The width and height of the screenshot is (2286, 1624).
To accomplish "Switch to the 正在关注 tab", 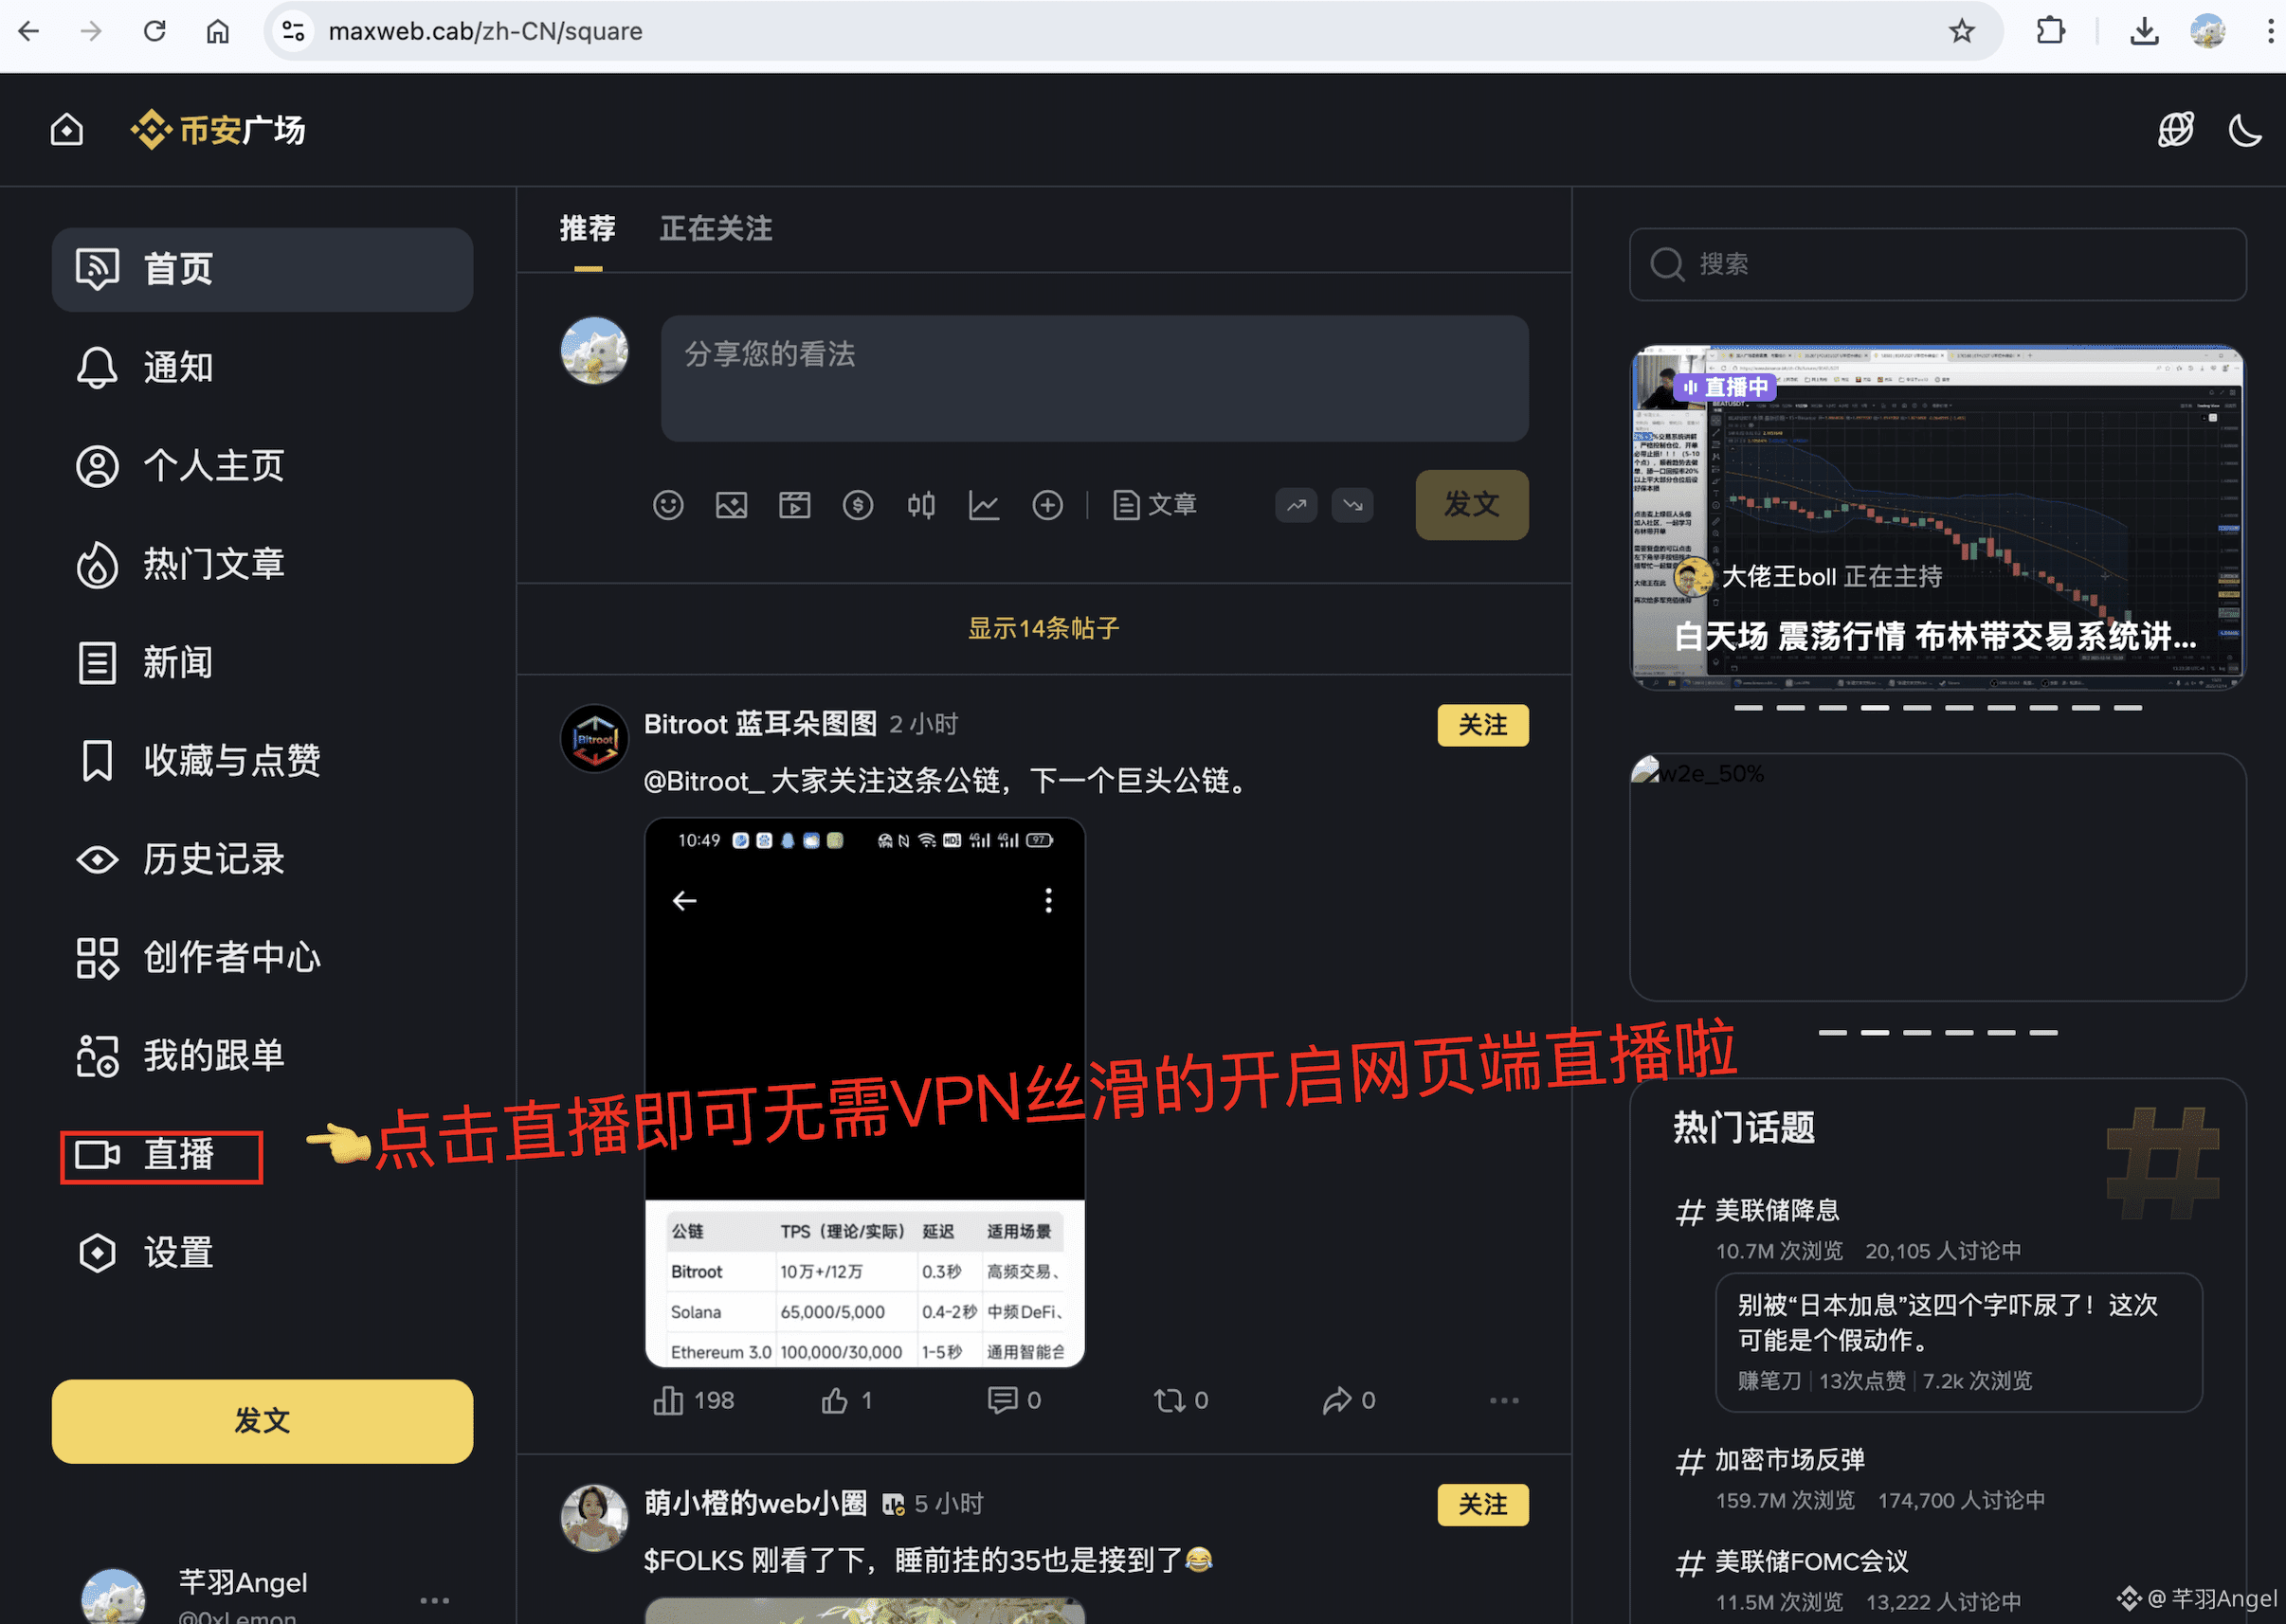I will pos(715,229).
